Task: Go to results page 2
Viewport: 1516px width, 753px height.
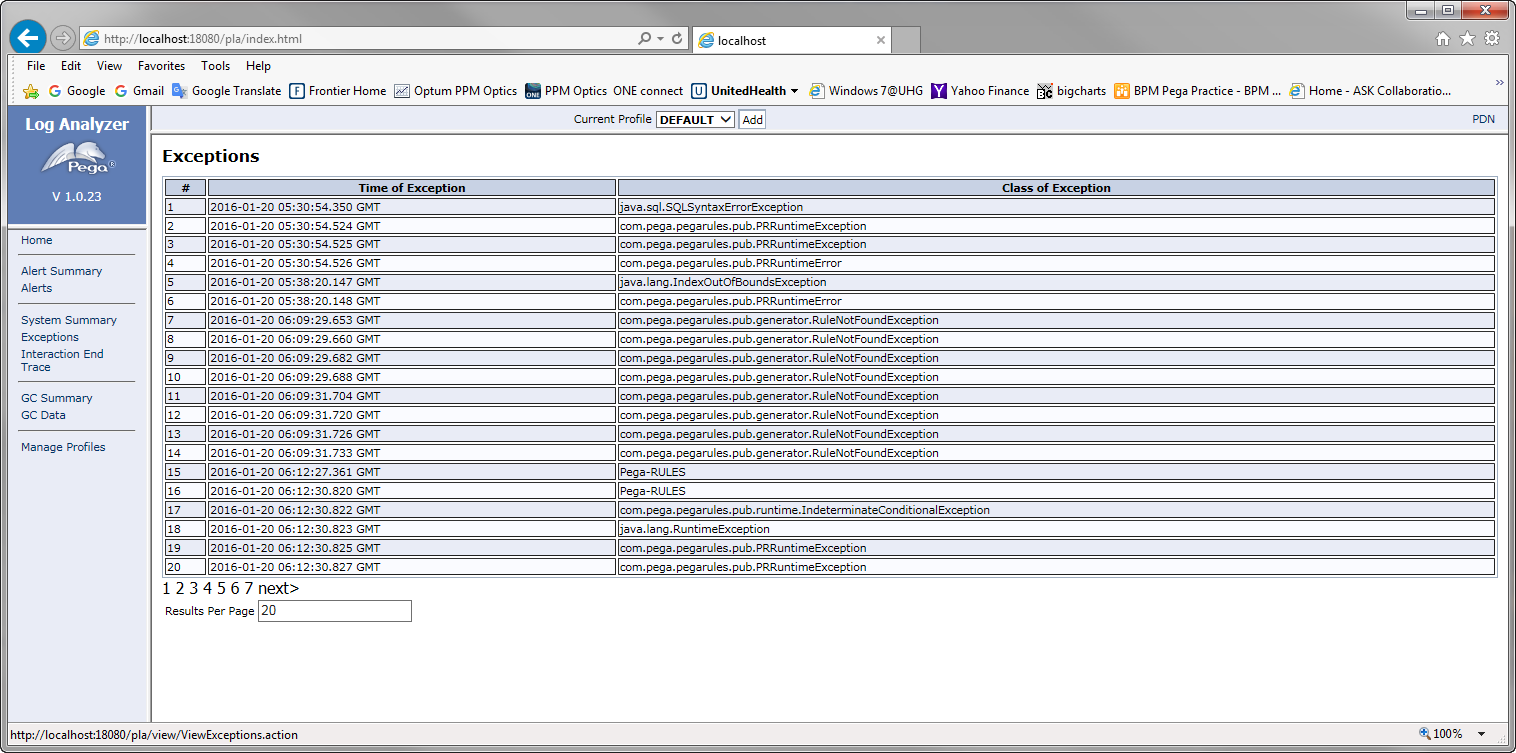Action: (x=180, y=588)
